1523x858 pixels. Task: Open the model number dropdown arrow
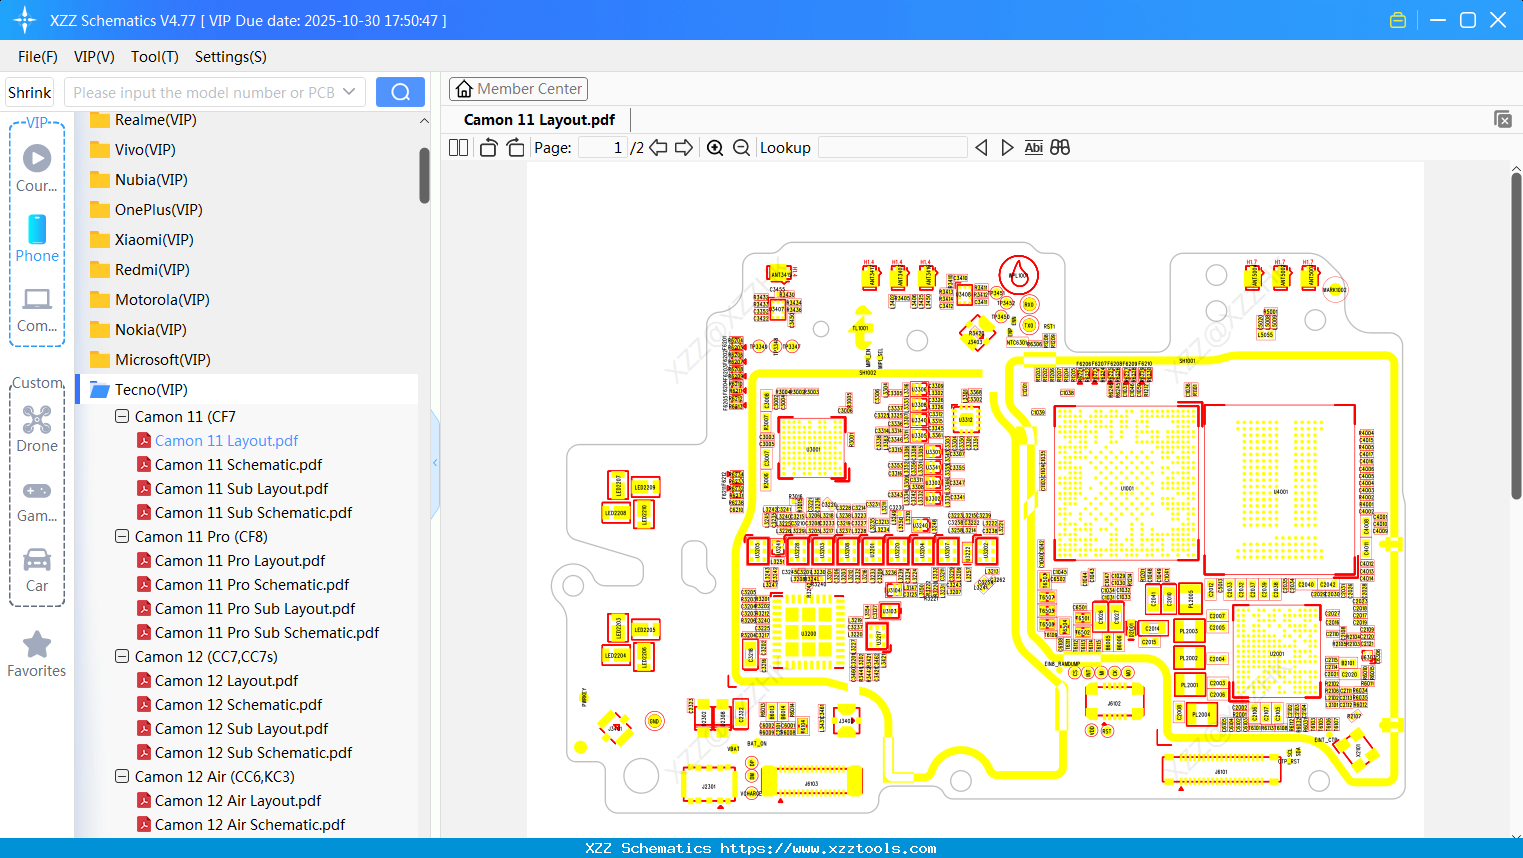coord(349,92)
